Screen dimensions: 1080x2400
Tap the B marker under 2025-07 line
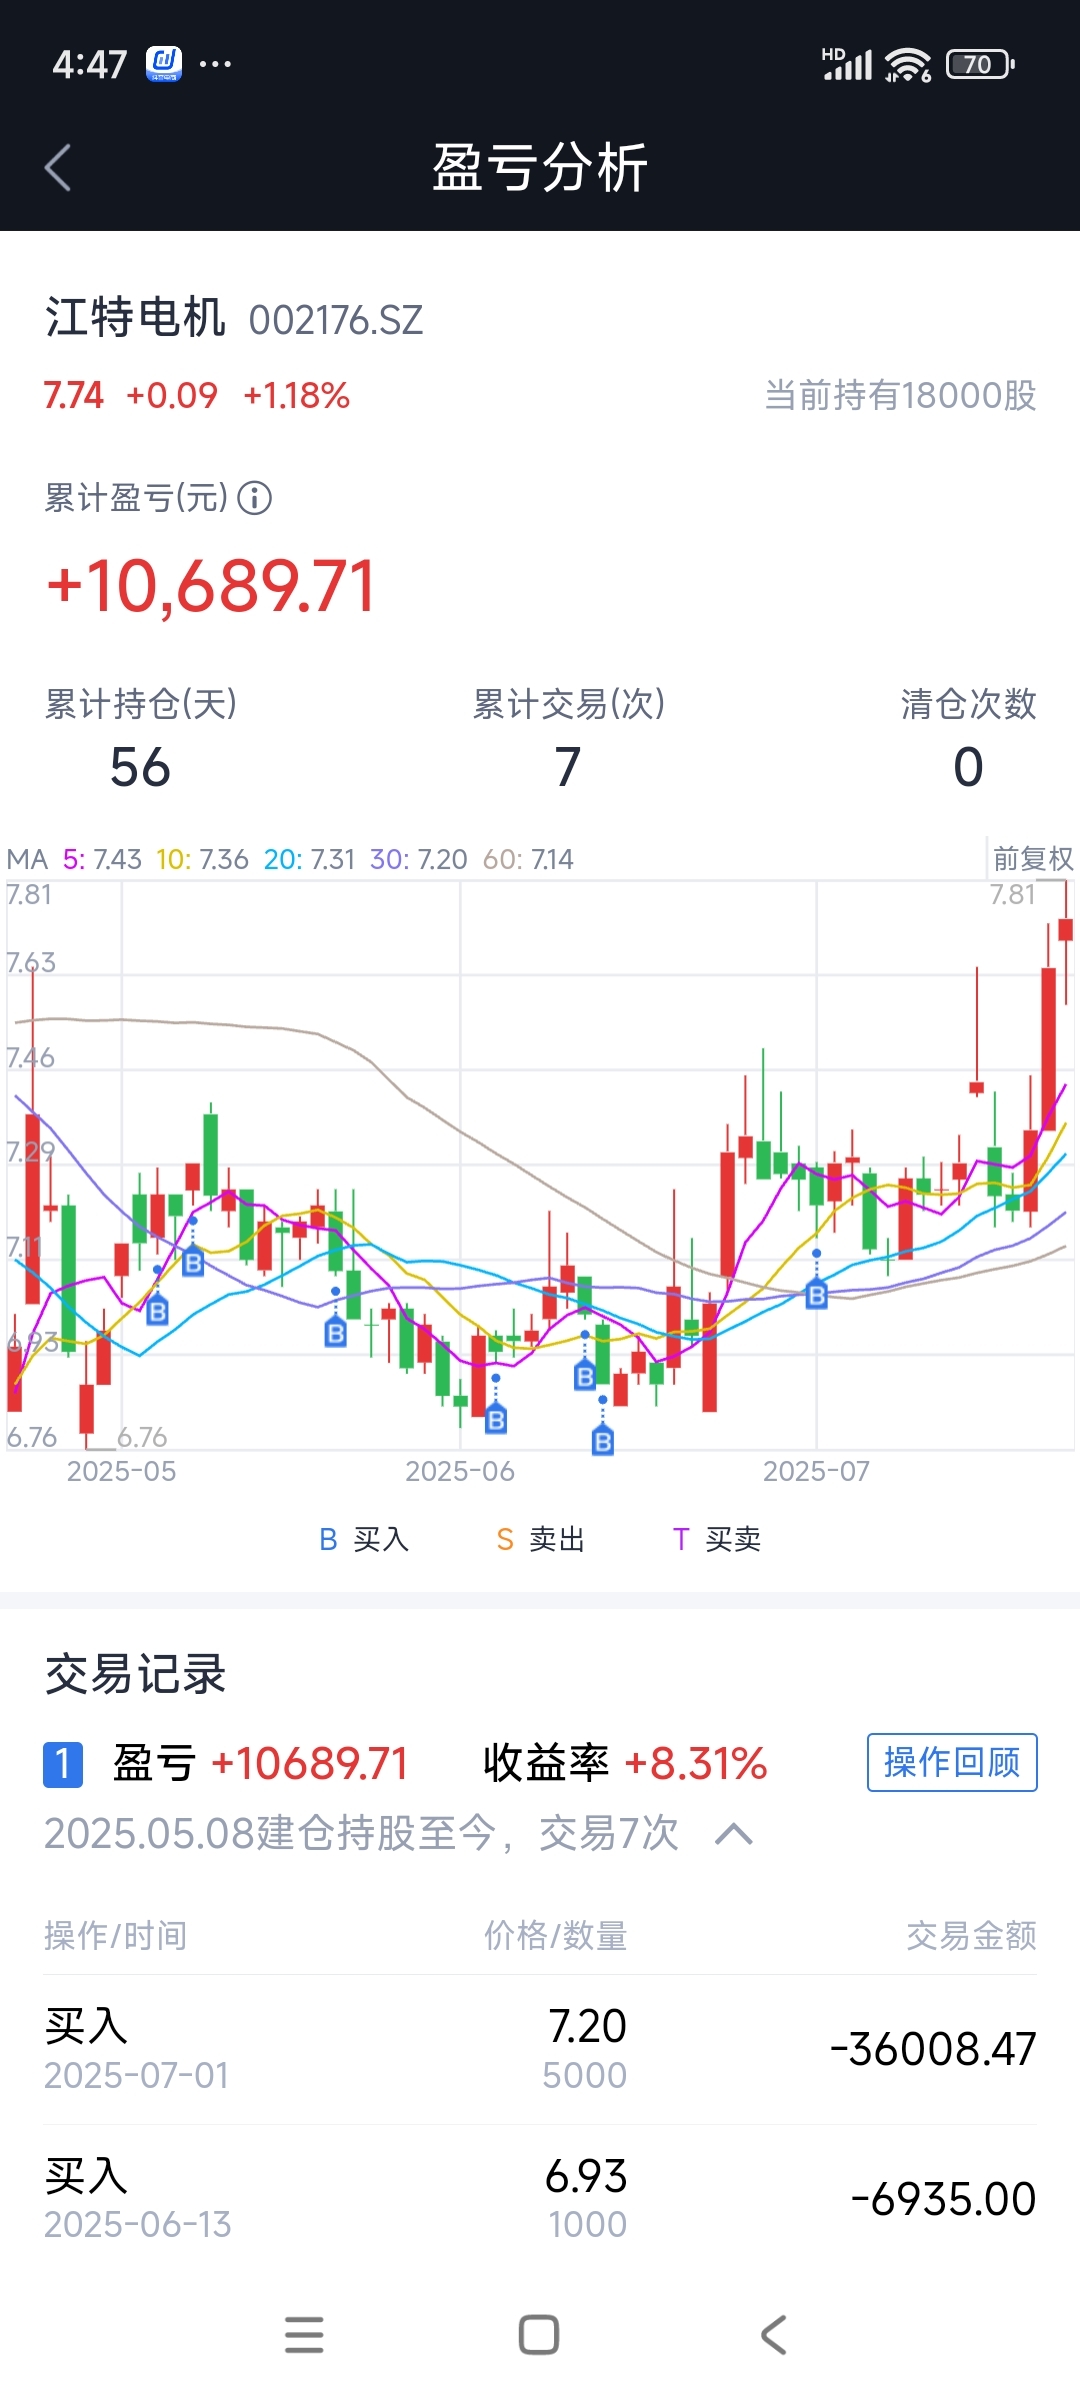click(x=817, y=1296)
